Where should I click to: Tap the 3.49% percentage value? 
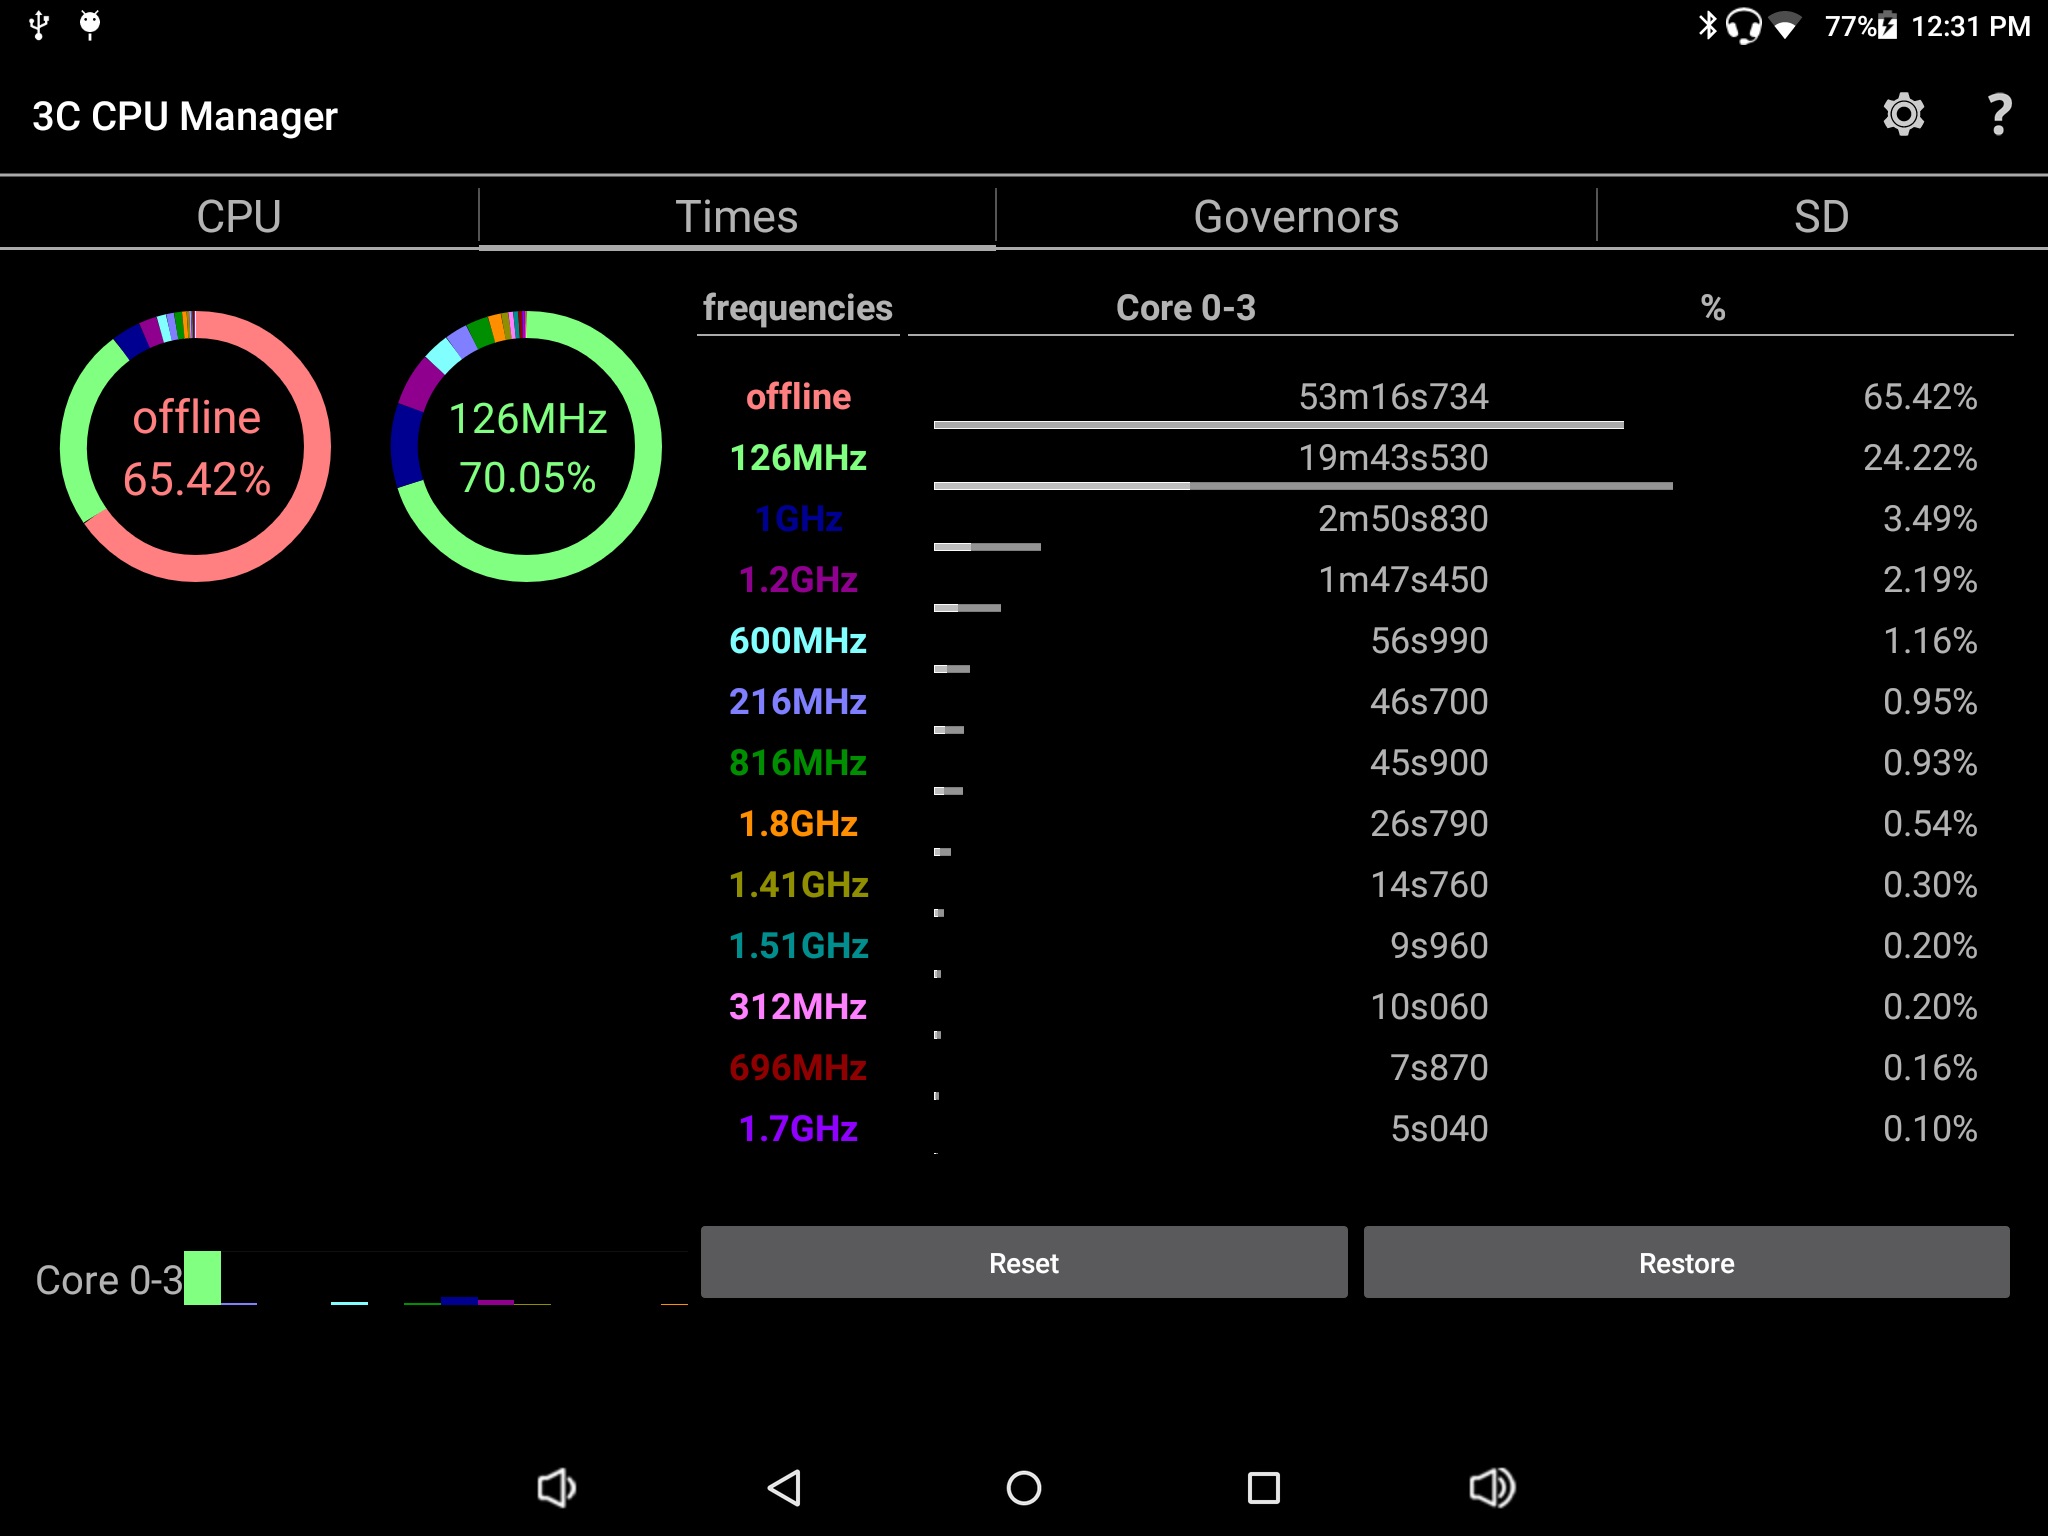[1930, 519]
